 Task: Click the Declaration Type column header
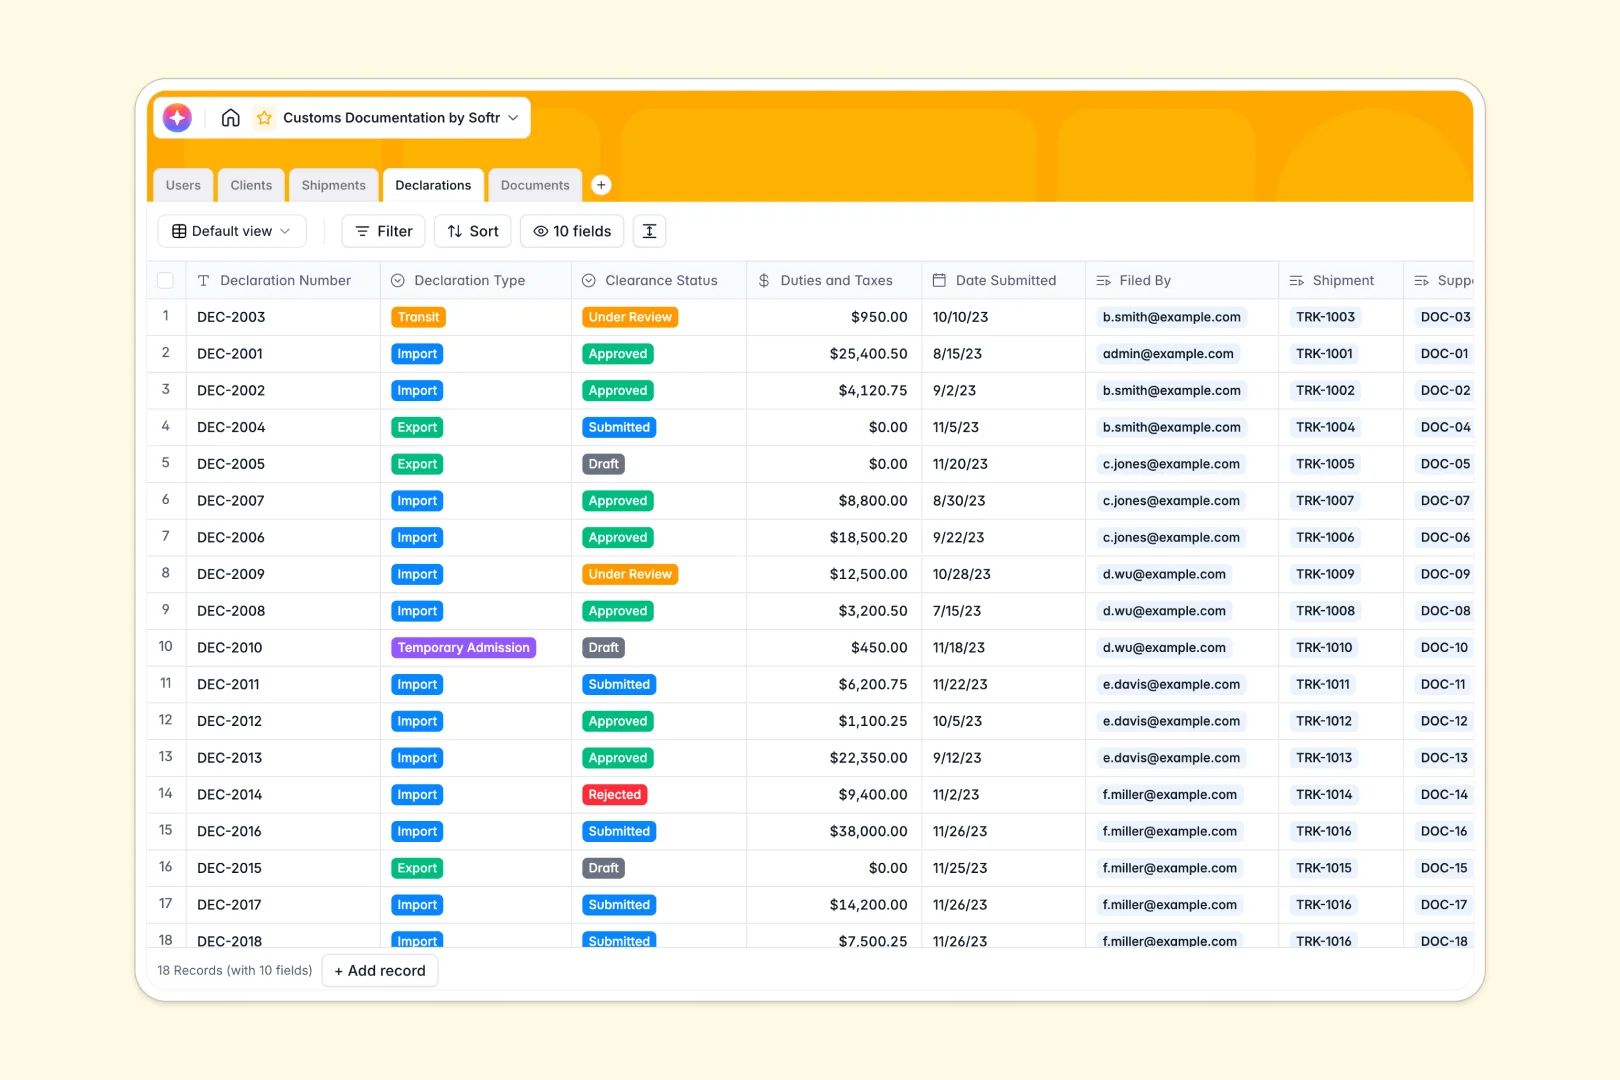[x=476, y=281]
